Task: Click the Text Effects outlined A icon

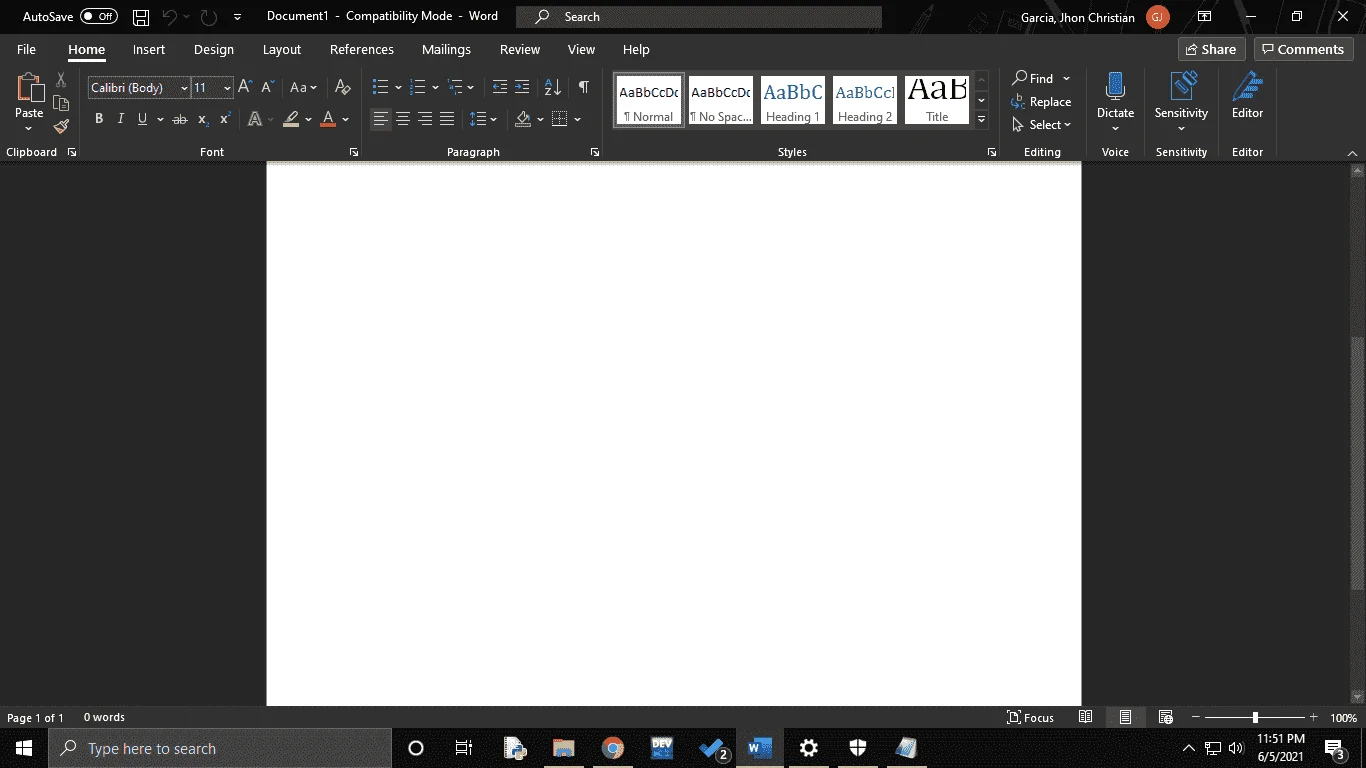Action: (254, 119)
